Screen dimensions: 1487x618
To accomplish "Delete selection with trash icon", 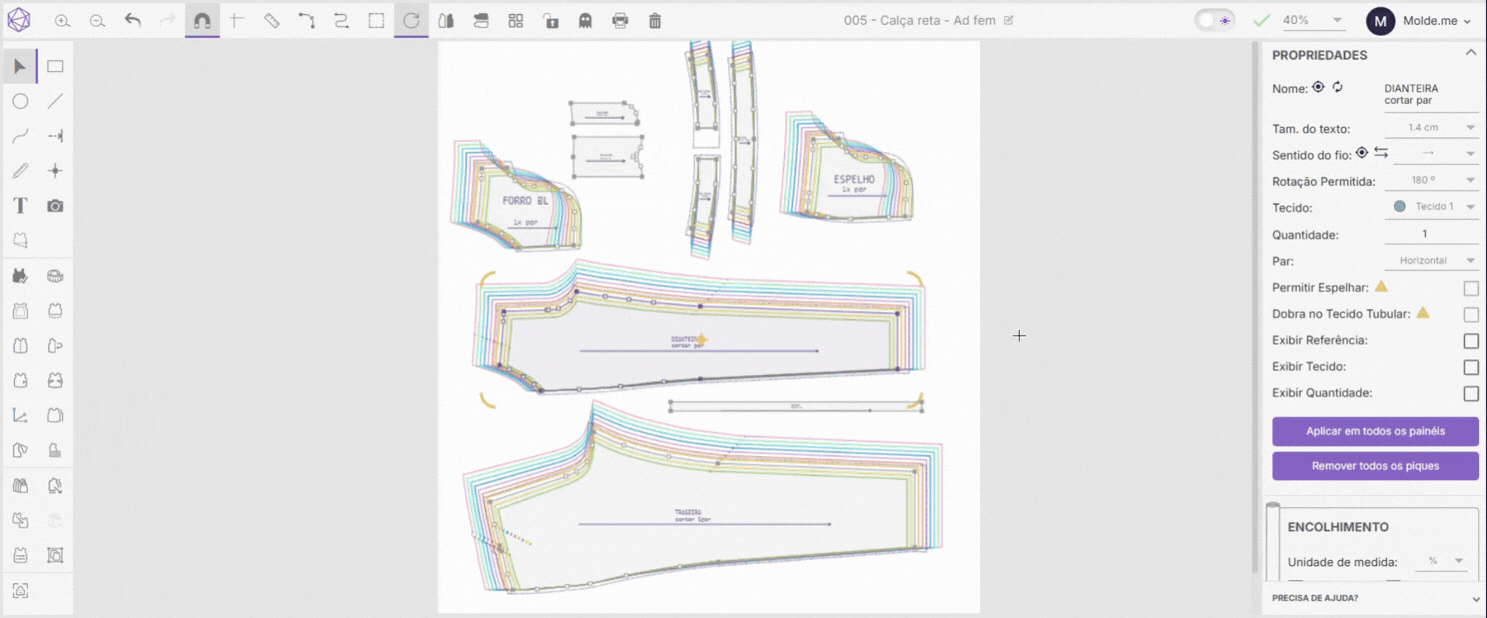I will (655, 21).
